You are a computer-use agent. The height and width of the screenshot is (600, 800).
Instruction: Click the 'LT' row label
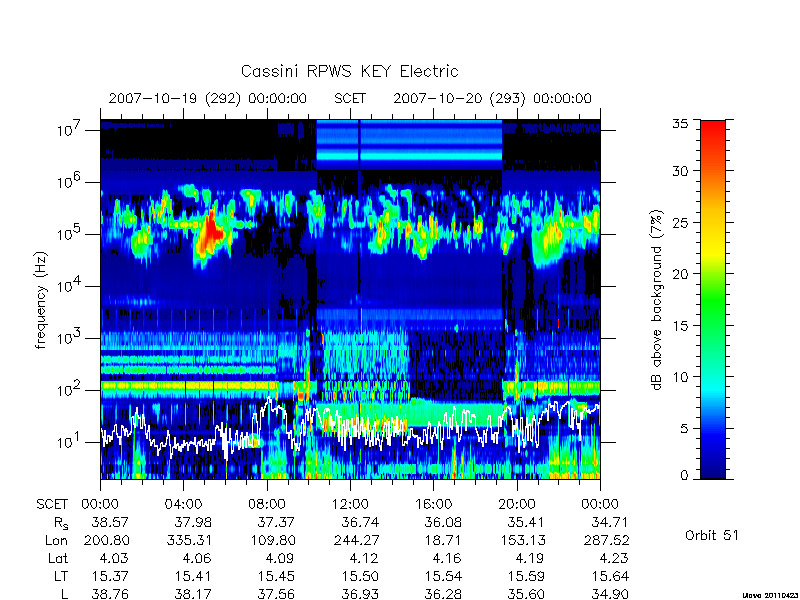61,577
